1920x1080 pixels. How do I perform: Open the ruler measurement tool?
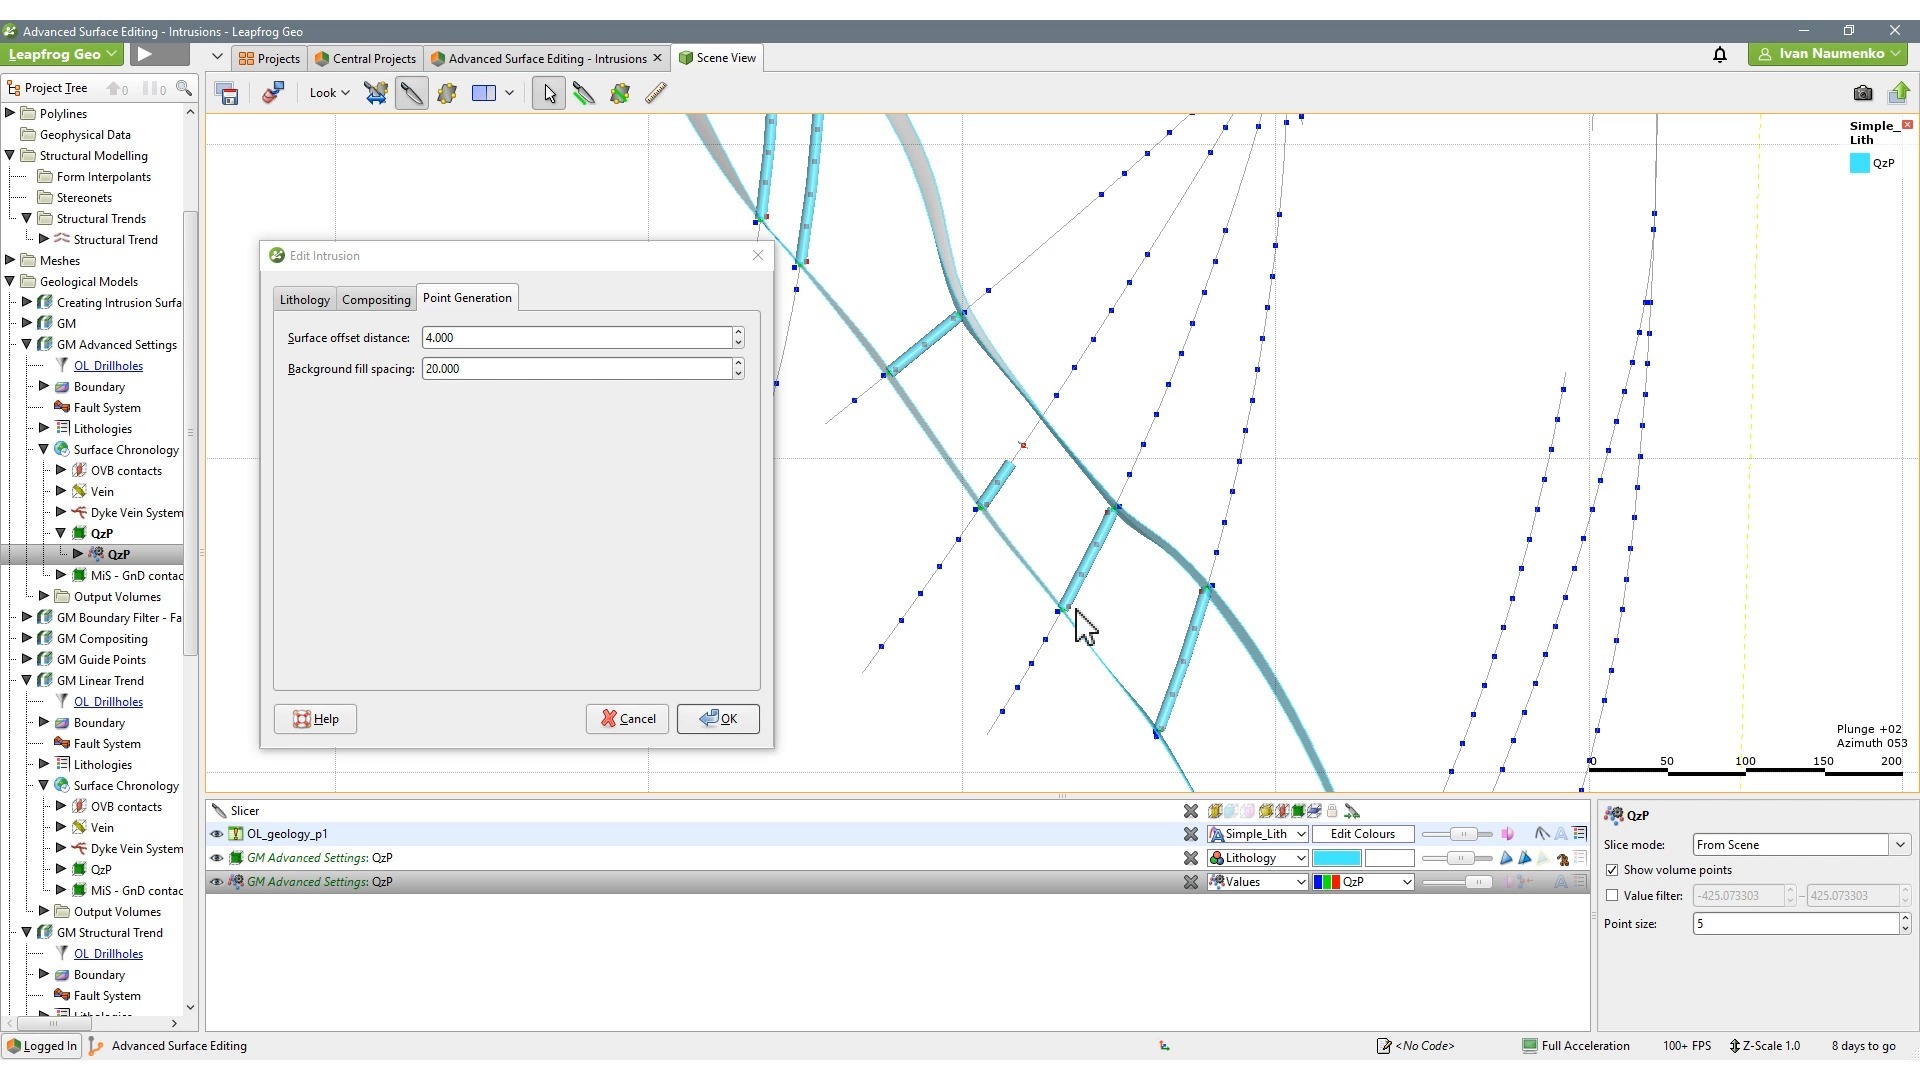(657, 92)
